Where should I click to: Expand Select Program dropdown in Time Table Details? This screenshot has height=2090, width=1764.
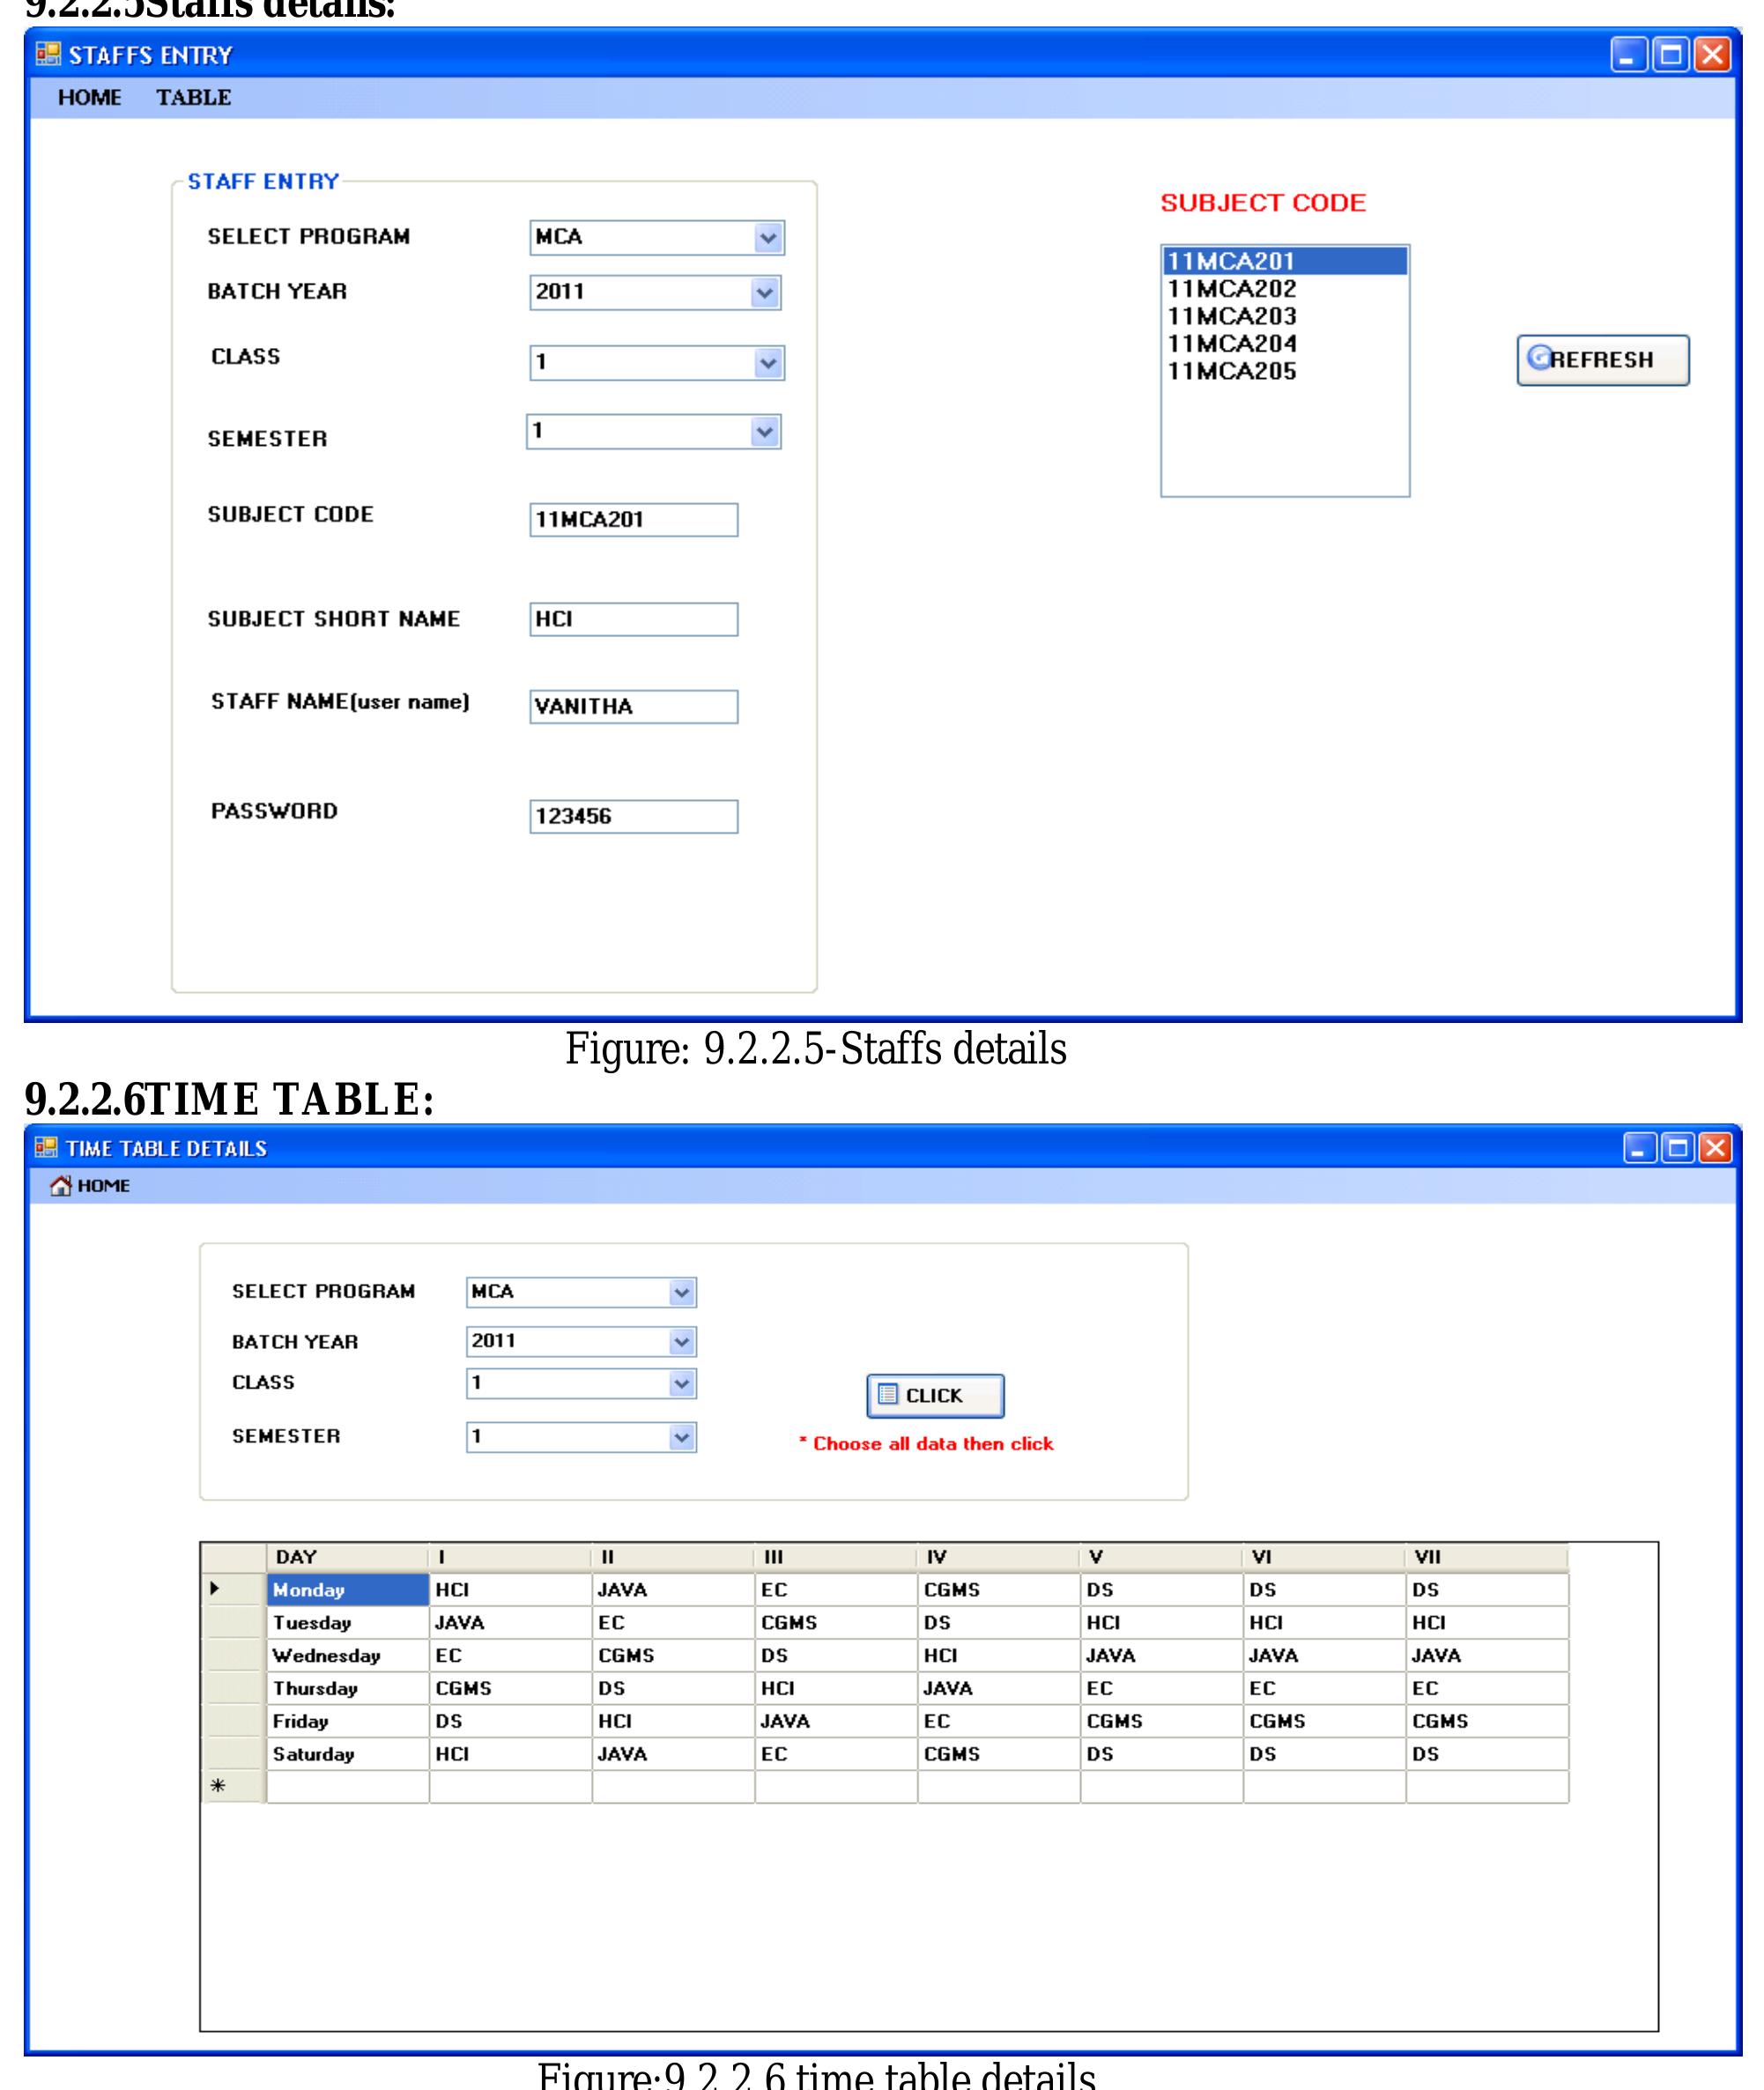682,1292
